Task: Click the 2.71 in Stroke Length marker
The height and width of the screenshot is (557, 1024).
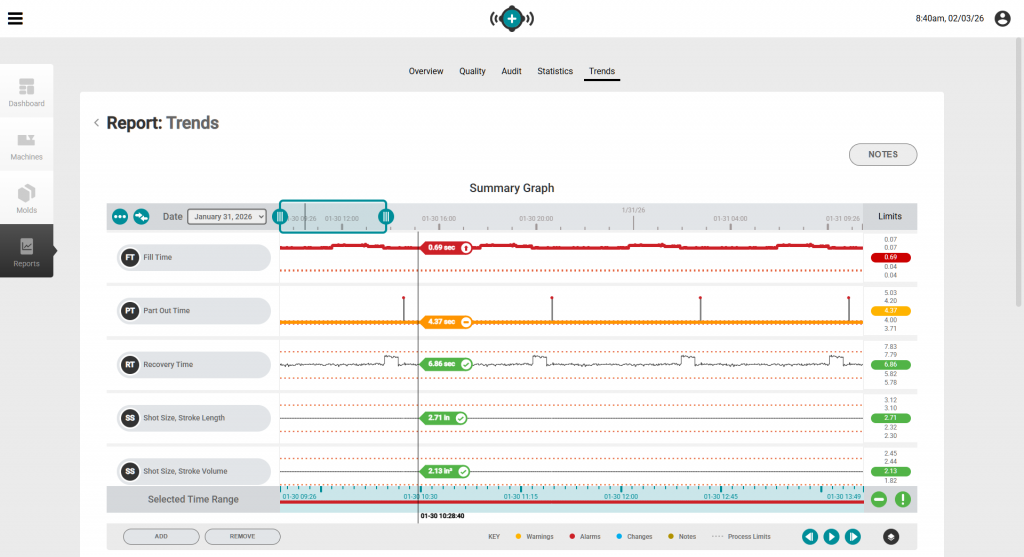Action: (443, 418)
